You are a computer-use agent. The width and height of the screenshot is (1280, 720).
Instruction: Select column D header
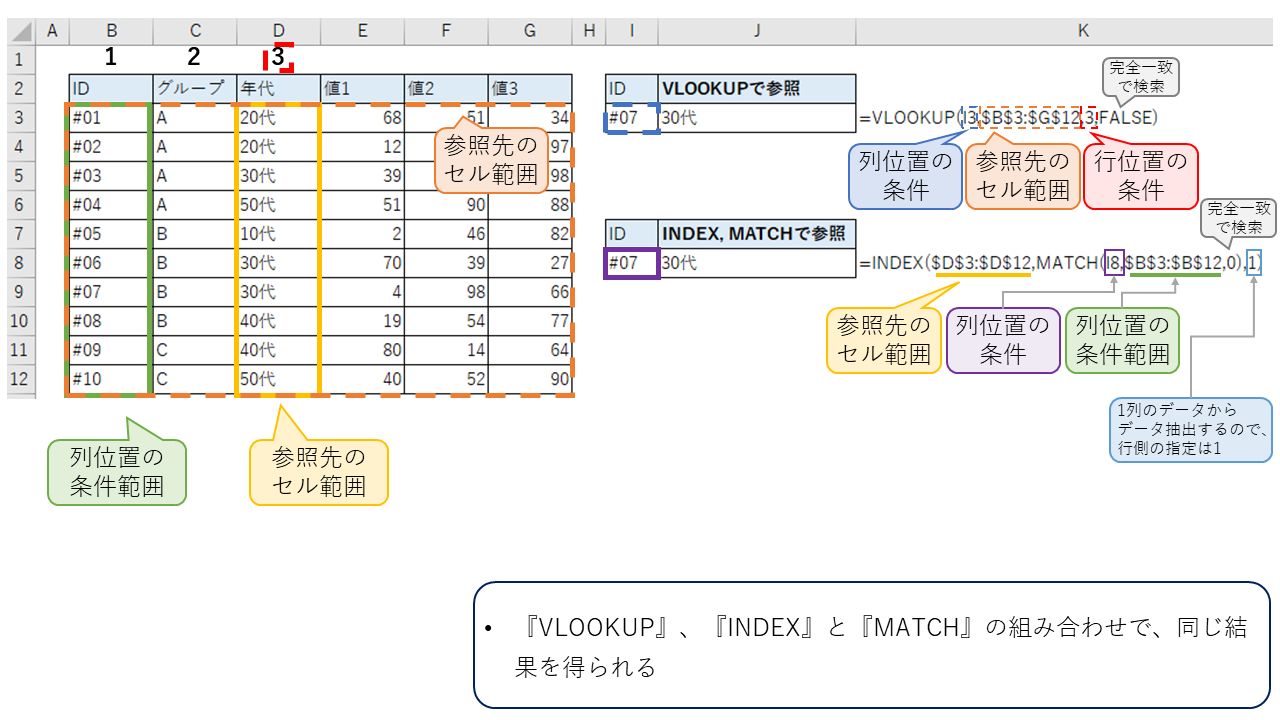pyautogui.click(x=278, y=31)
